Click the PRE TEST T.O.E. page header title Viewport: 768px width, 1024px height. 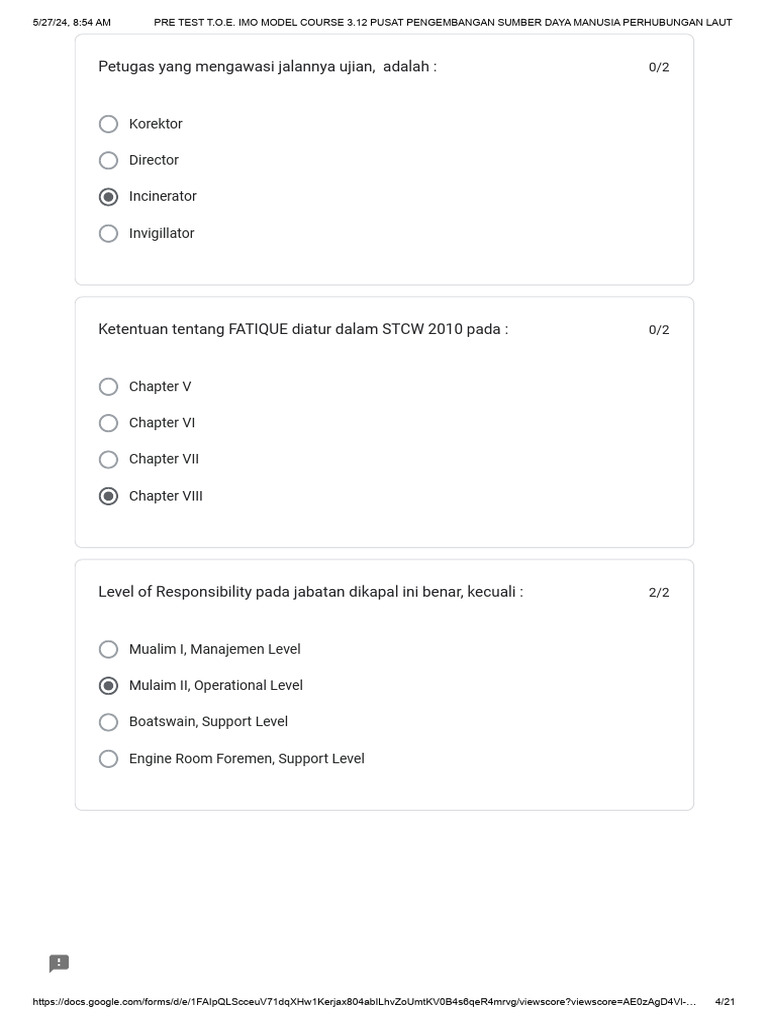click(443, 22)
